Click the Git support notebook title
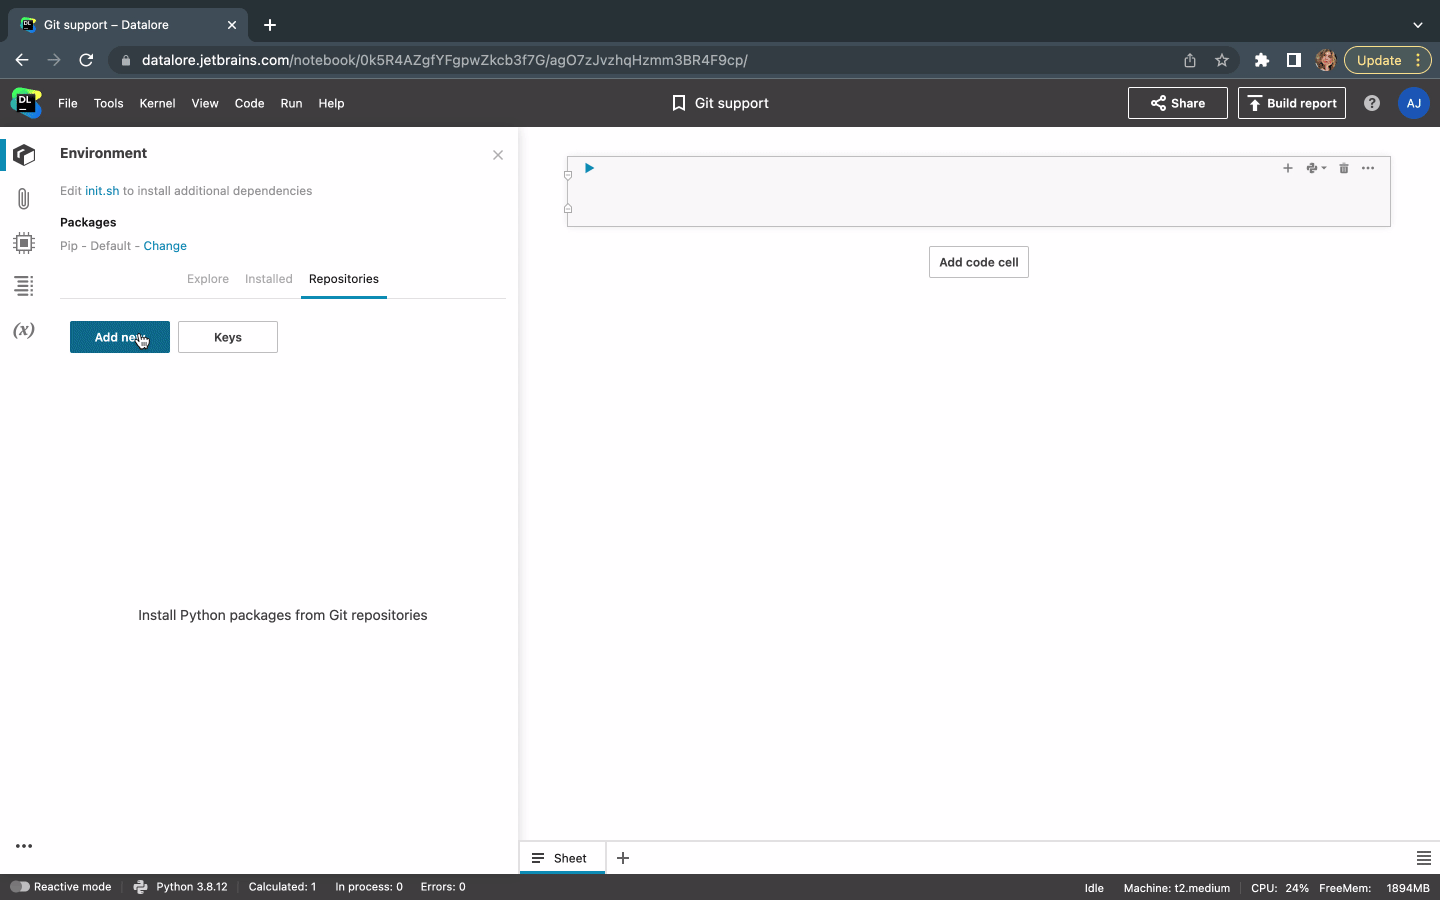Screen dimensions: 1440x900 coord(732,103)
